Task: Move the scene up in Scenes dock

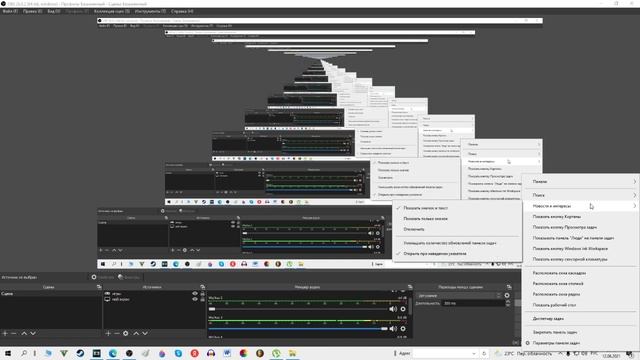Action: point(24,333)
